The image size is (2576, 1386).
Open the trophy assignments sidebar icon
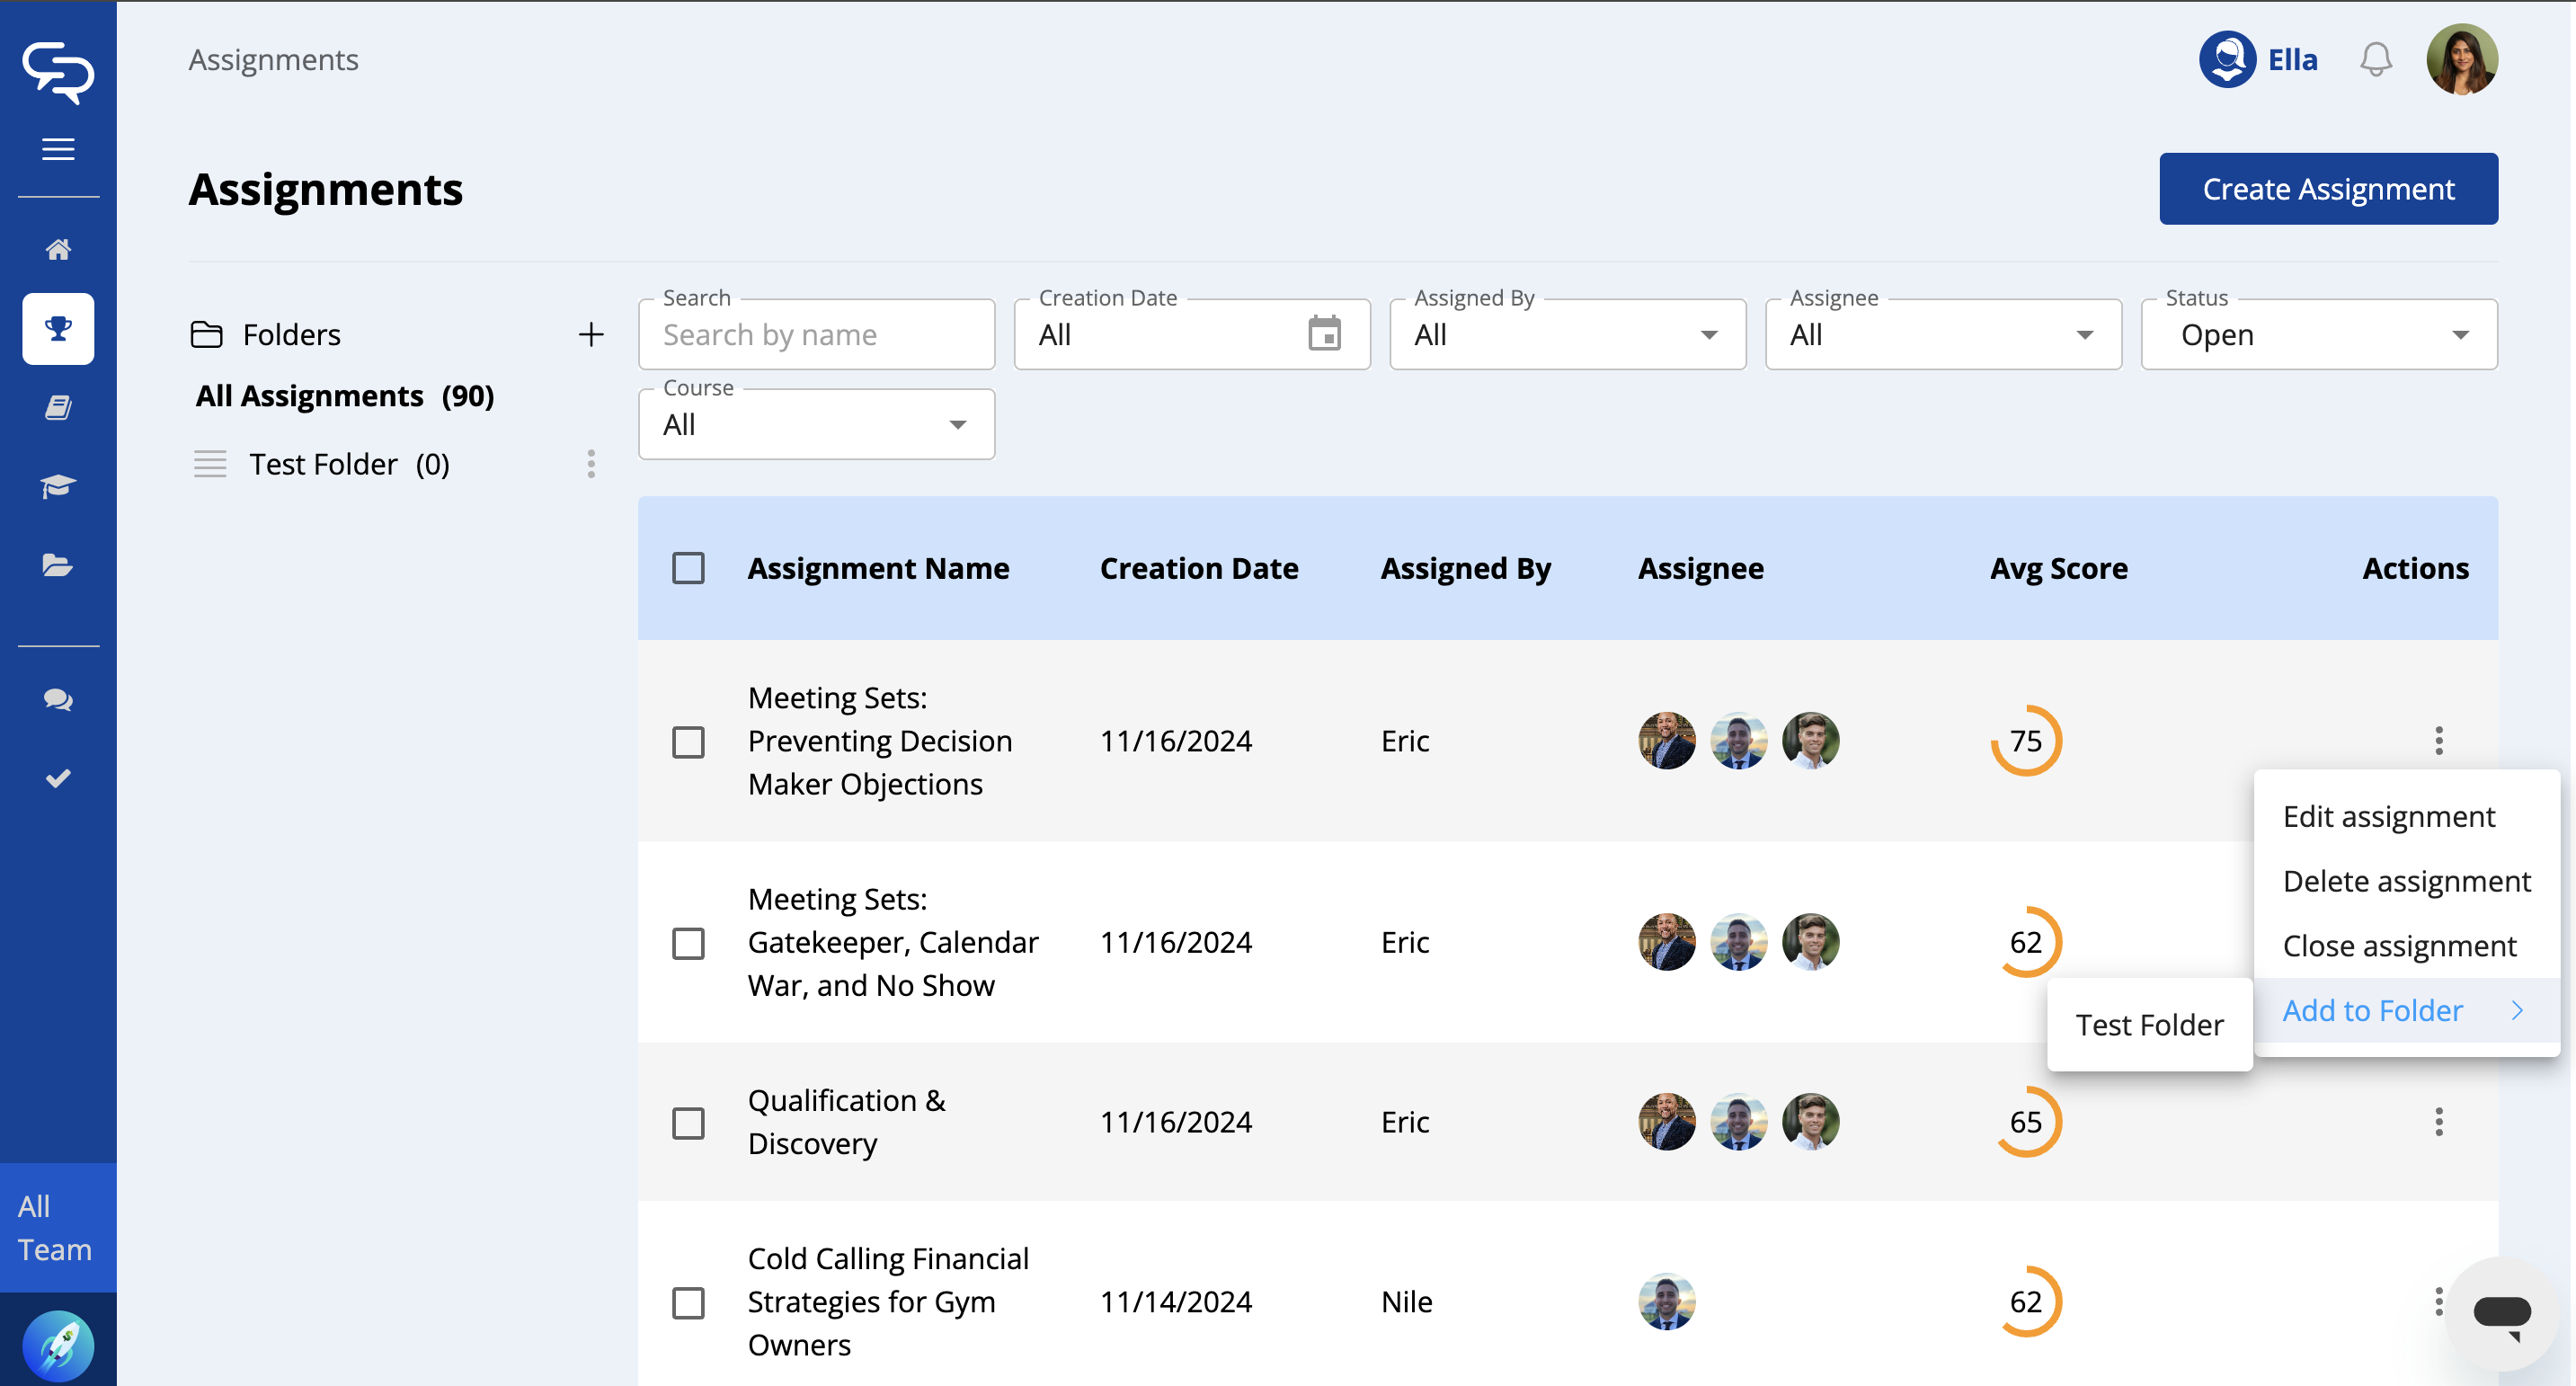coord(58,328)
